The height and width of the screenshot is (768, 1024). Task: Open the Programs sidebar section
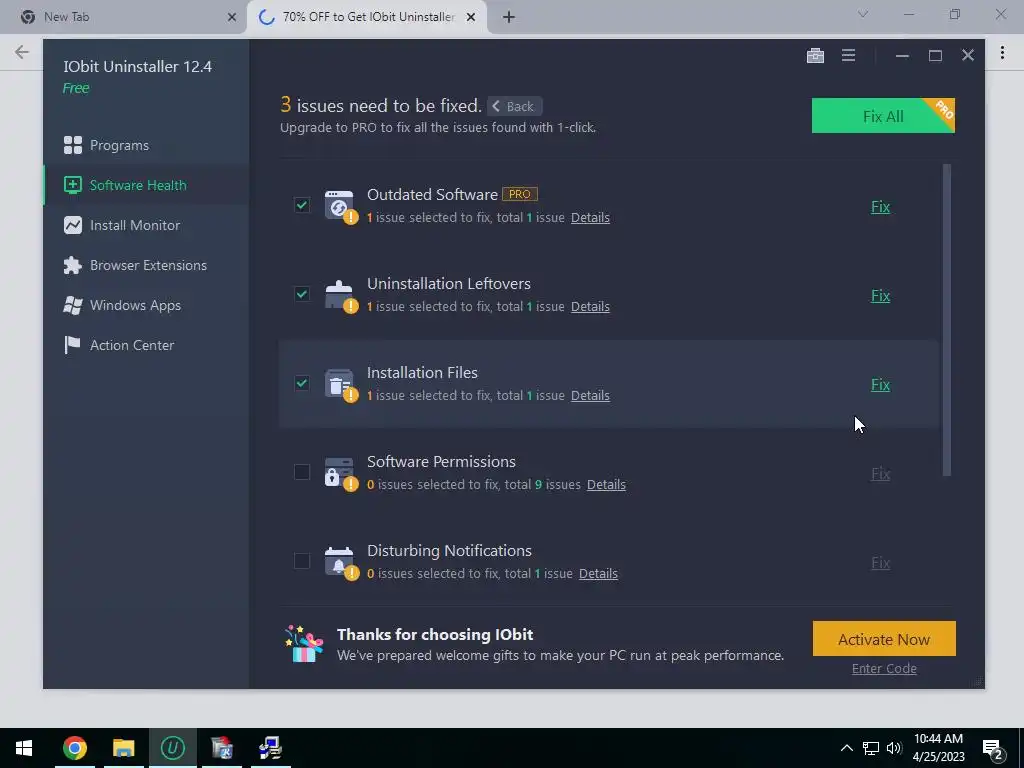[146, 145]
